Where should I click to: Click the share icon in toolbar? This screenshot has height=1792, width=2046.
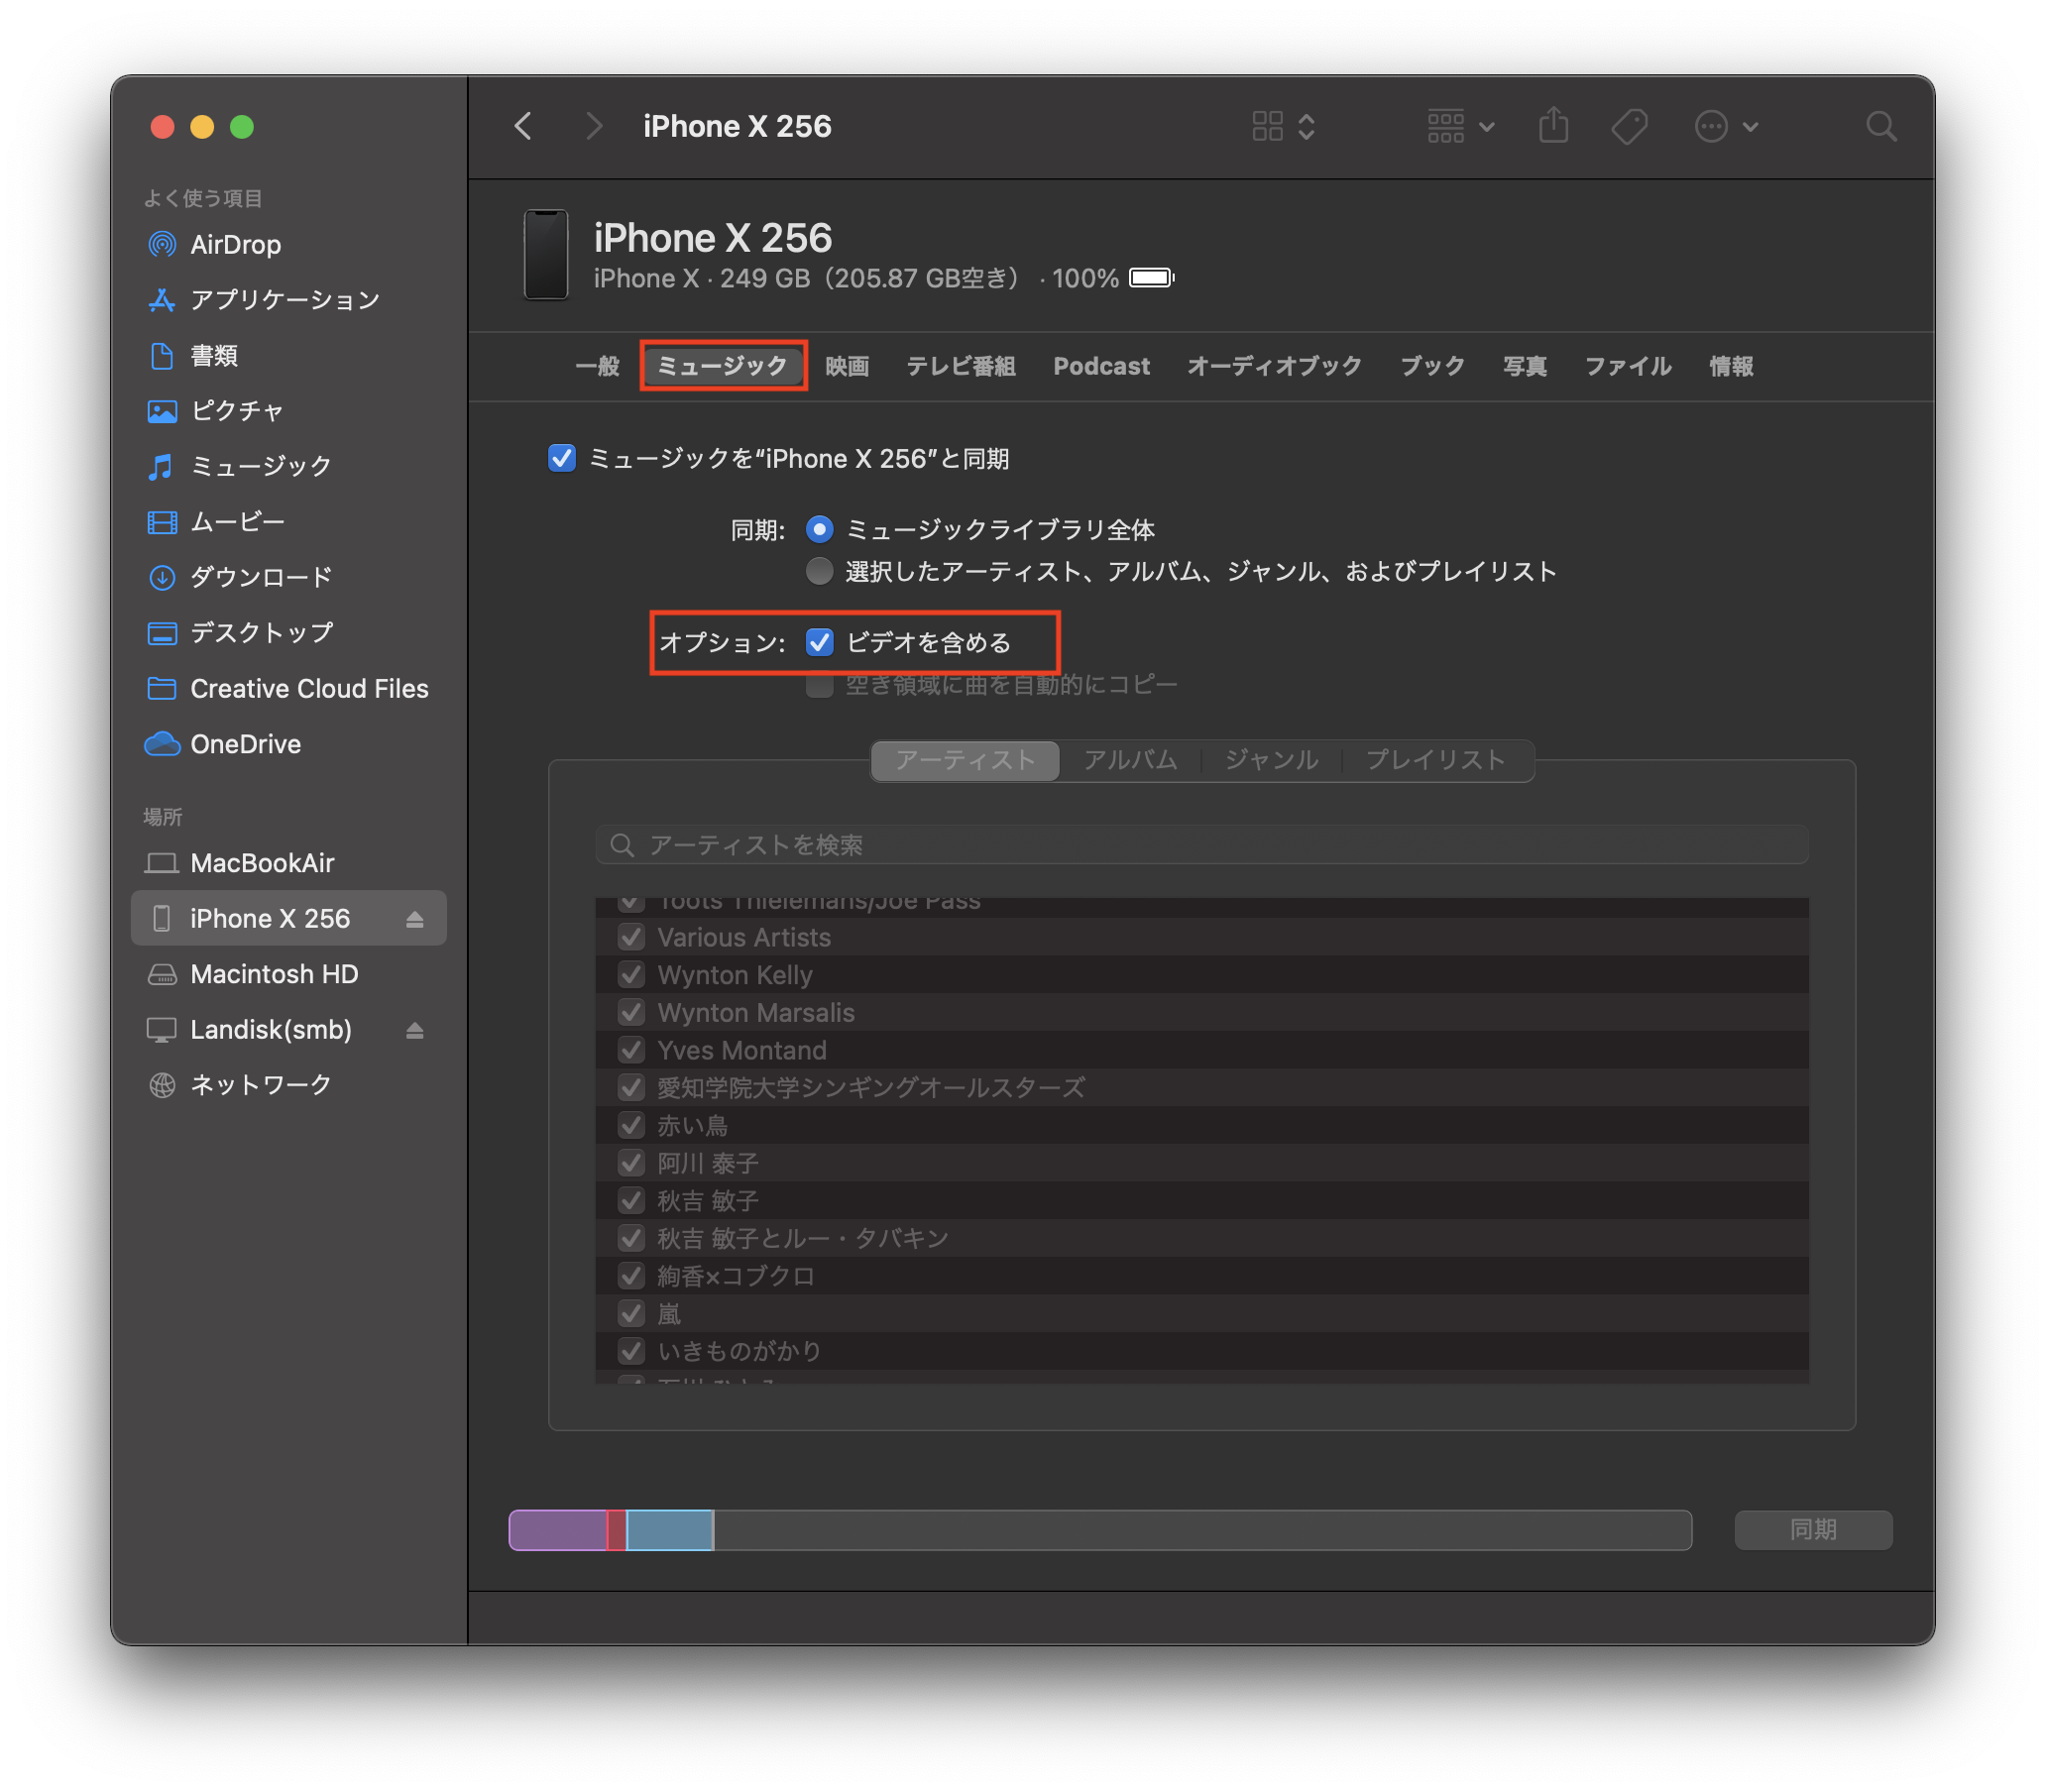pos(1553,126)
